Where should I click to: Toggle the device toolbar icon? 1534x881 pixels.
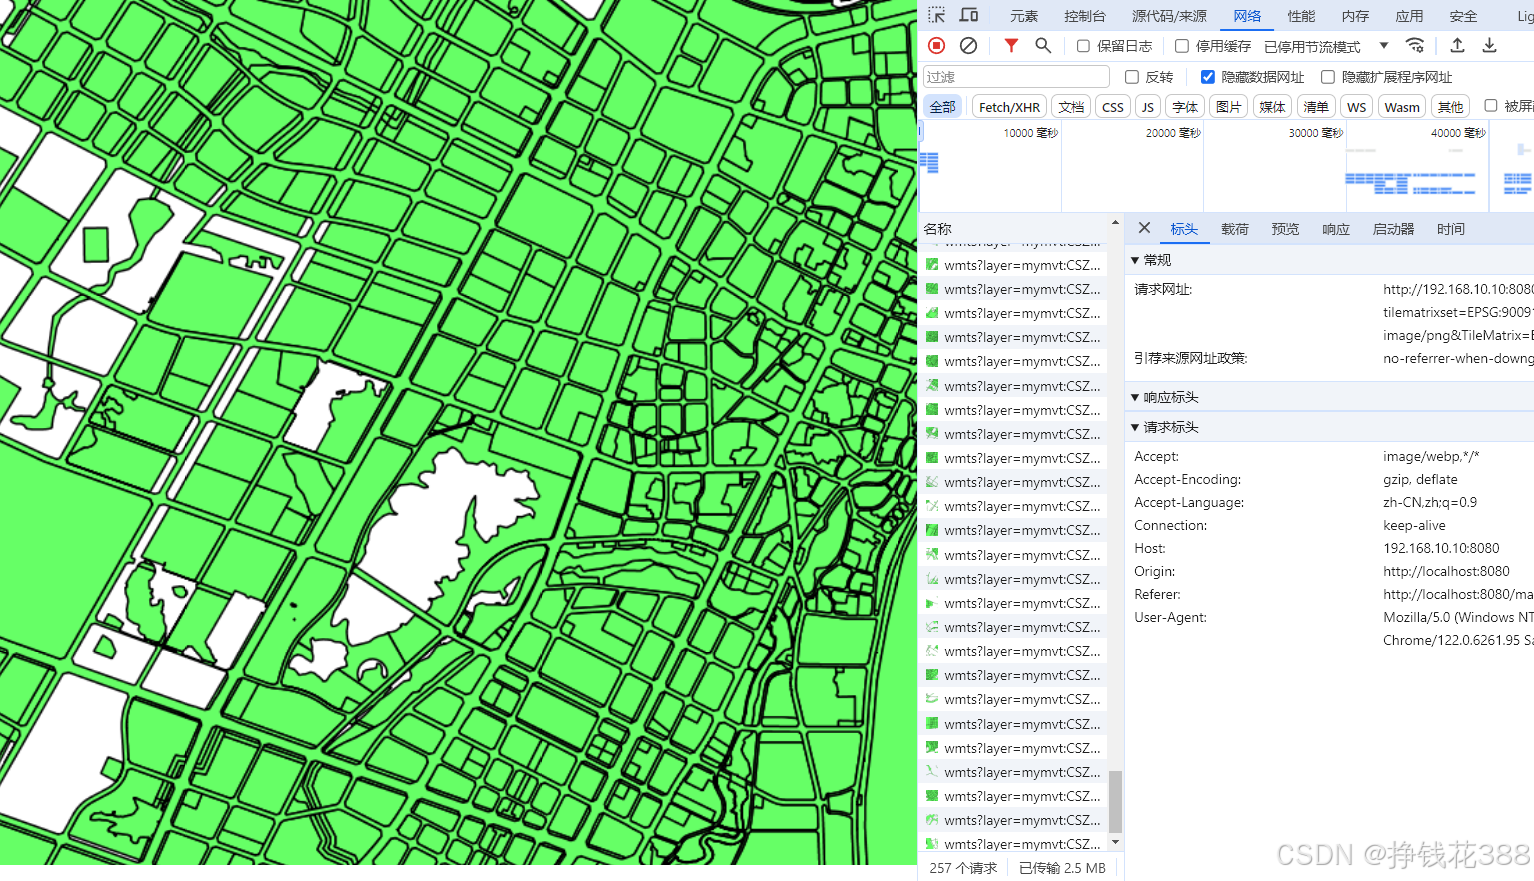click(x=968, y=15)
